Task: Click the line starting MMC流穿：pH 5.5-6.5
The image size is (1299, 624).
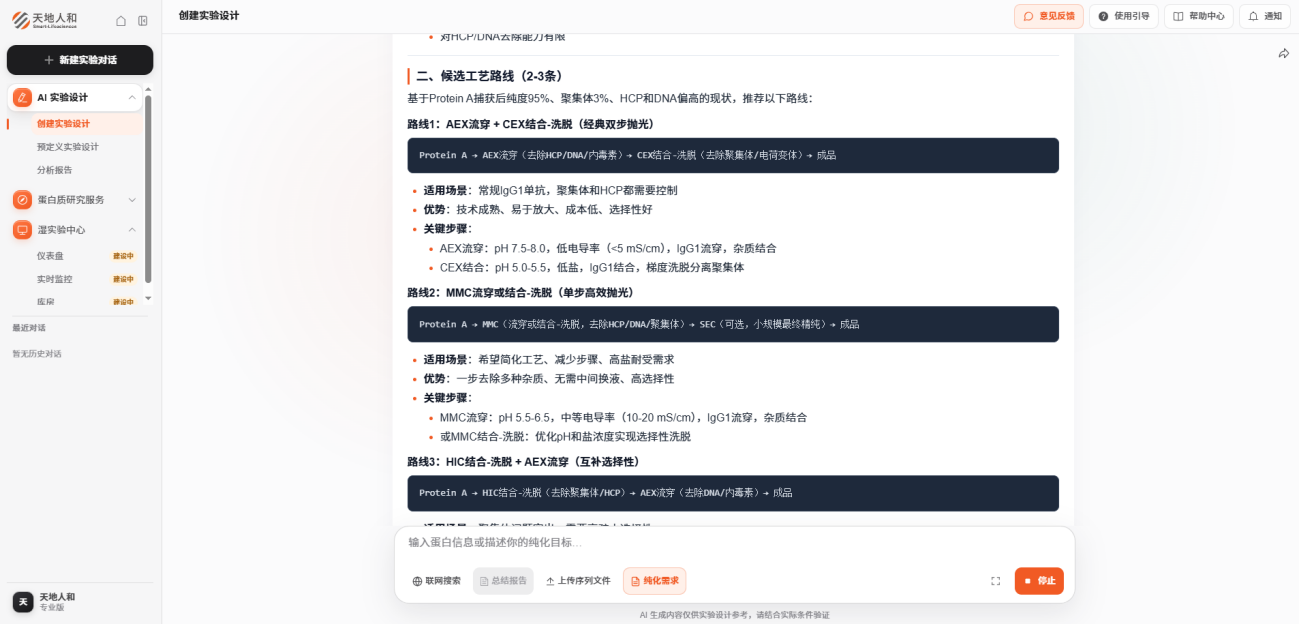Action: 623,417
